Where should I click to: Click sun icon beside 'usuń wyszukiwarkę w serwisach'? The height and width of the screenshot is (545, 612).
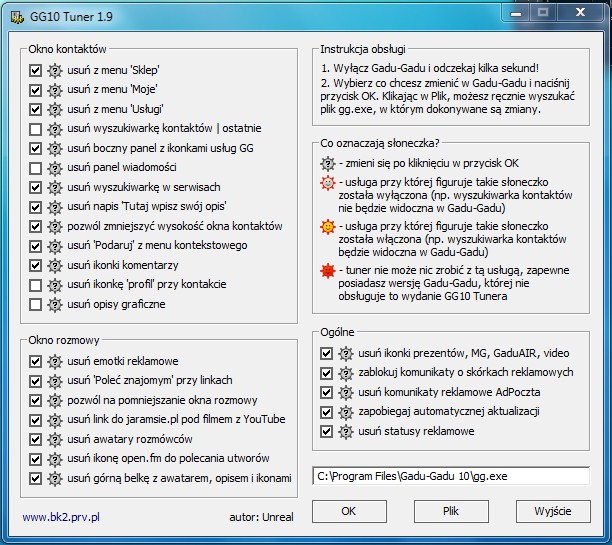coord(55,187)
